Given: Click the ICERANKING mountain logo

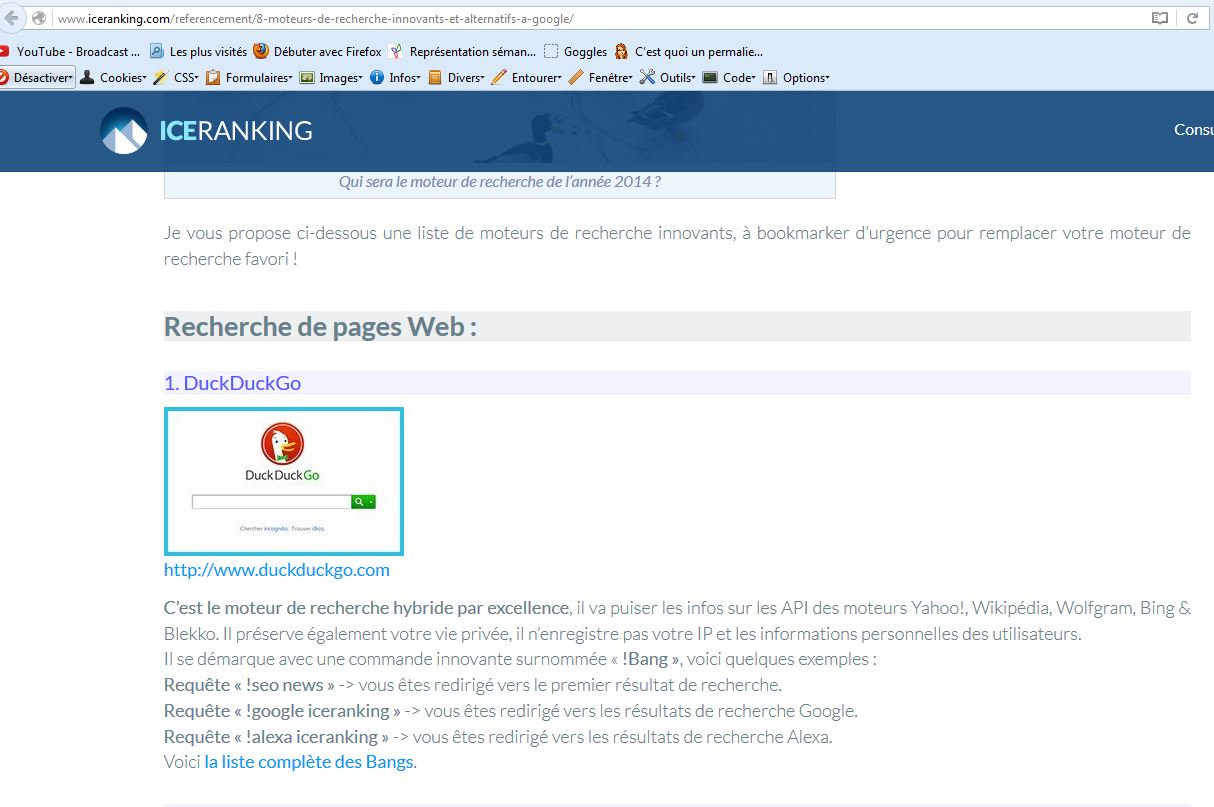Looking at the screenshot, I should 123,131.
